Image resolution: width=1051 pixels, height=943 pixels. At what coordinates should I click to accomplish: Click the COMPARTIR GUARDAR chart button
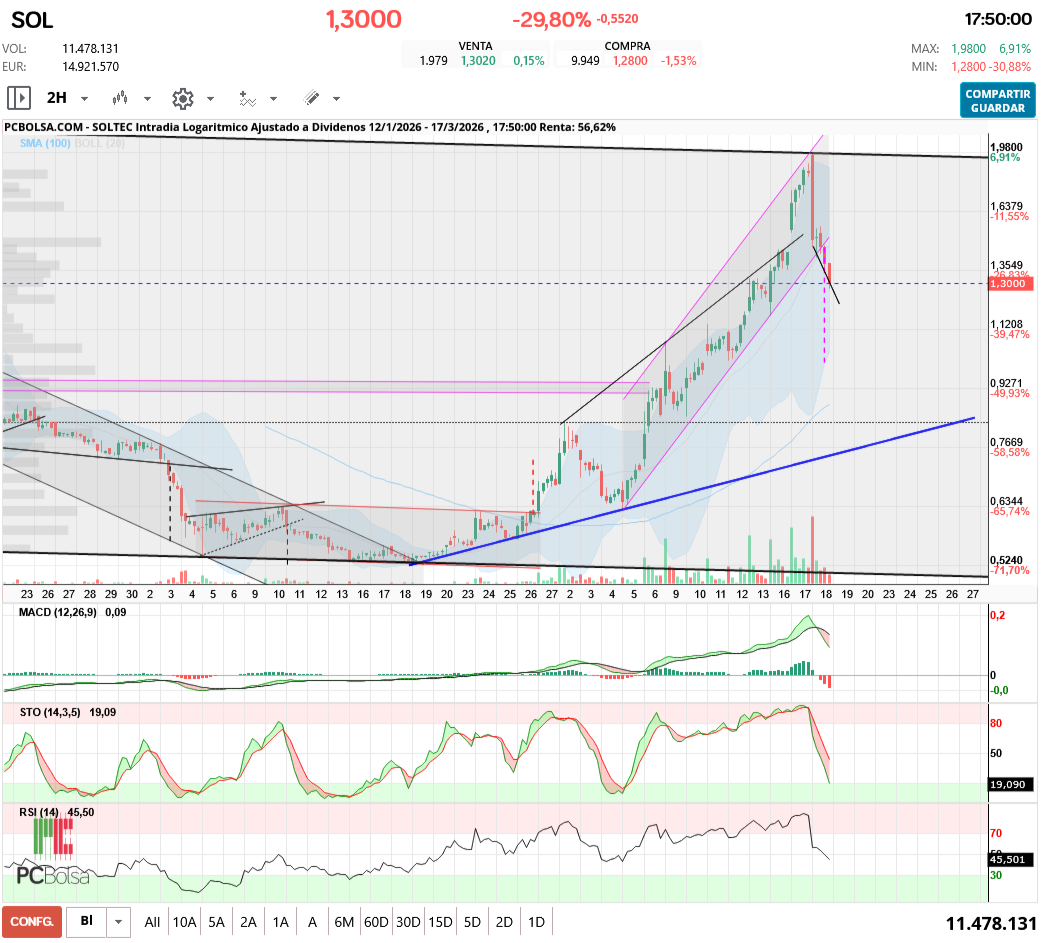point(998,98)
